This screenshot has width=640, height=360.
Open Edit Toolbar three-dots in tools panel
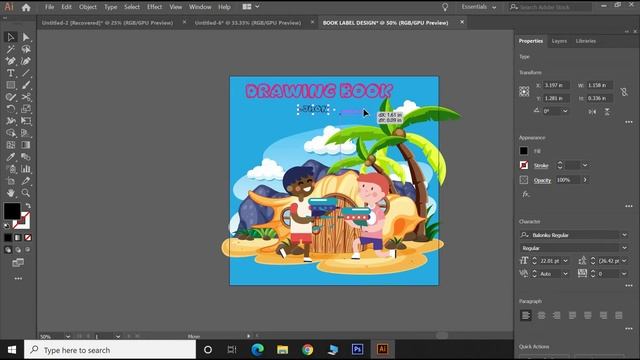tap(18, 278)
